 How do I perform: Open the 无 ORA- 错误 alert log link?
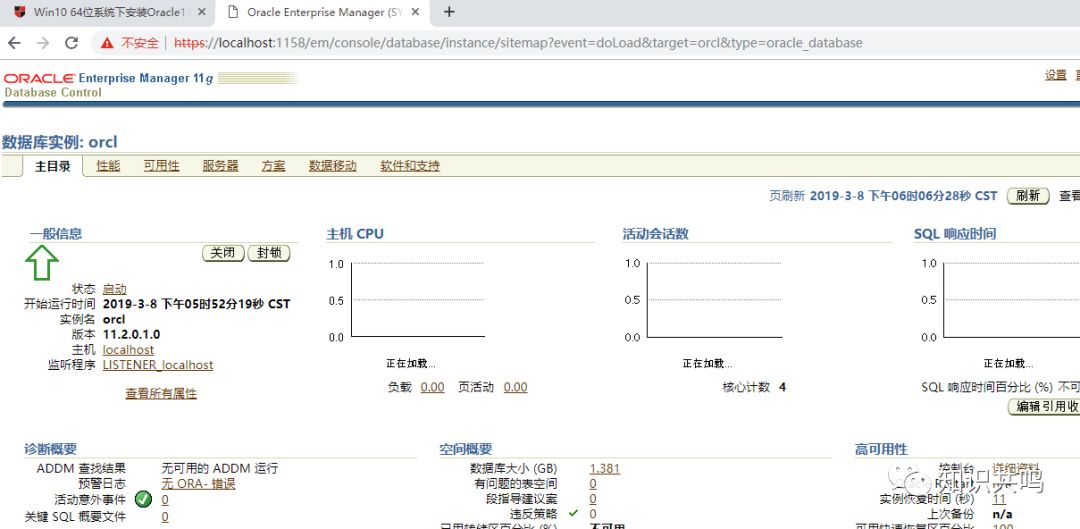[x=198, y=484]
